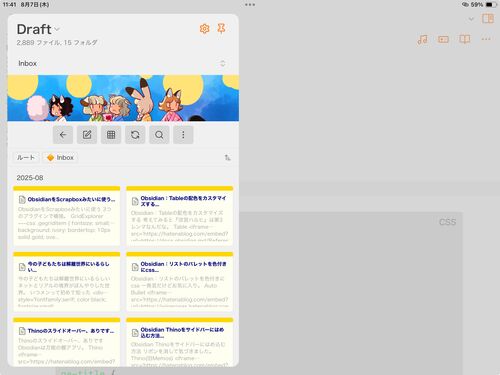Viewport: 500px width, 375px height.
Task: Open search with magnifier icon
Action: [x=159, y=135]
